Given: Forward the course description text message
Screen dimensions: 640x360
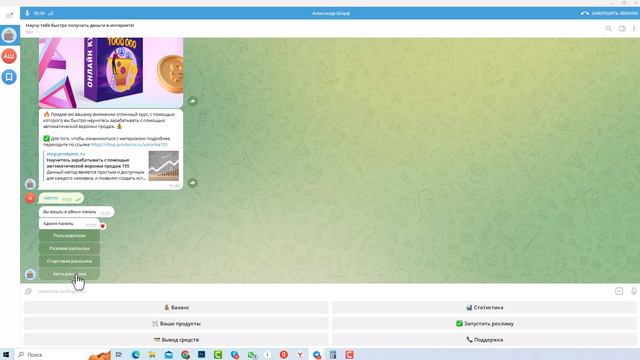Looking at the screenshot, I should 193,182.
